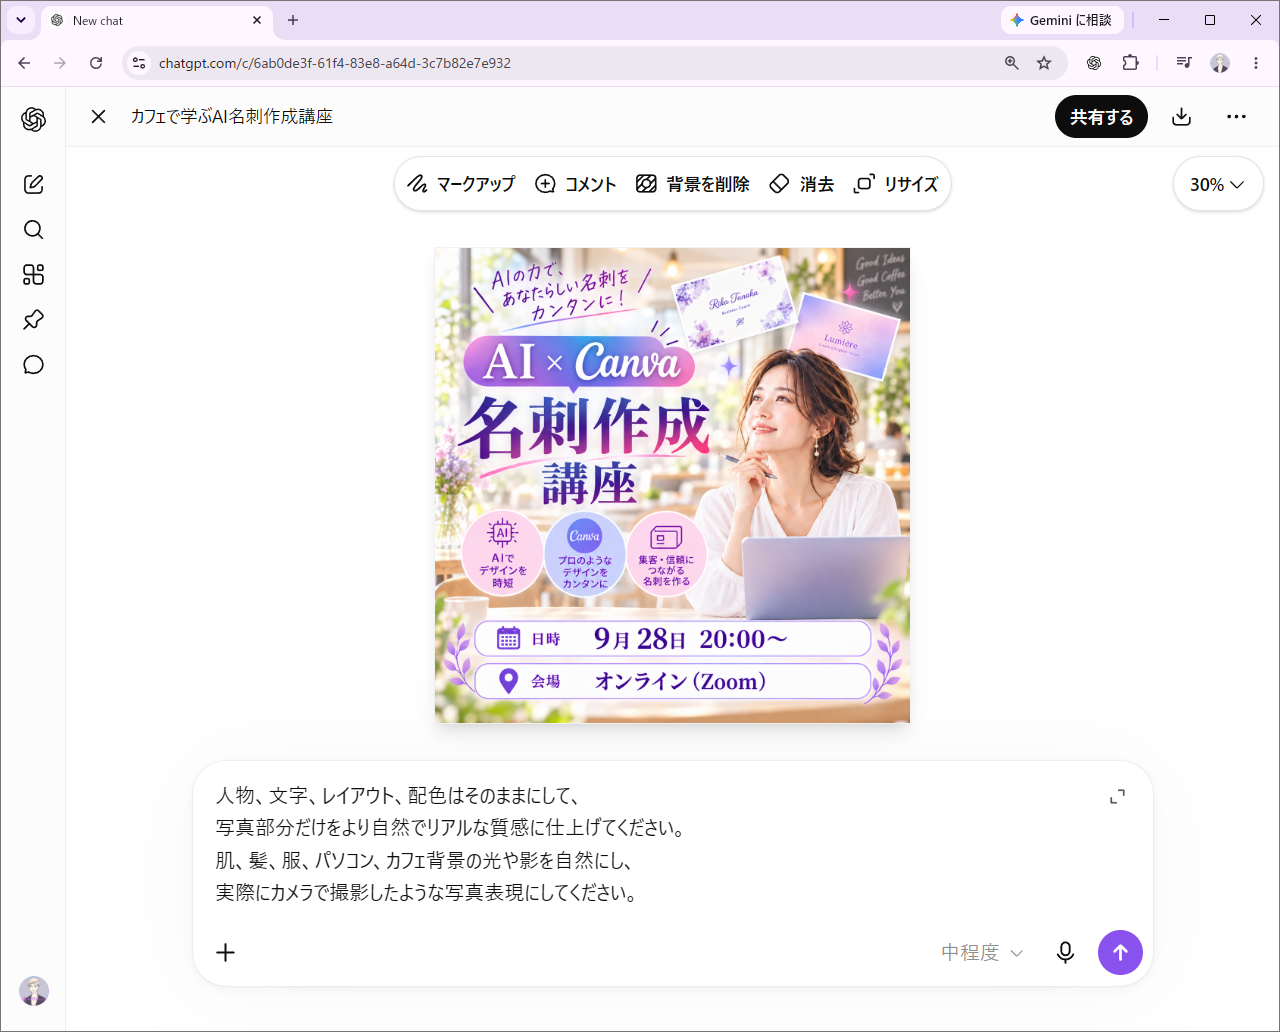
Task: Click the pin icon in sidebar
Action: click(33, 320)
